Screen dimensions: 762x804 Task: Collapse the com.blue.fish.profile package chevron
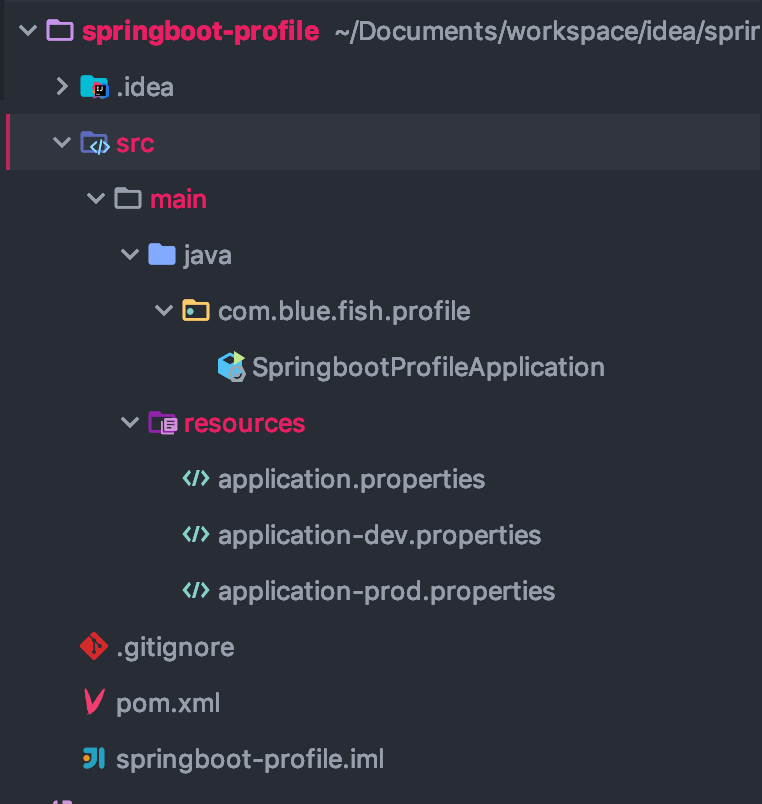pos(164,311)
